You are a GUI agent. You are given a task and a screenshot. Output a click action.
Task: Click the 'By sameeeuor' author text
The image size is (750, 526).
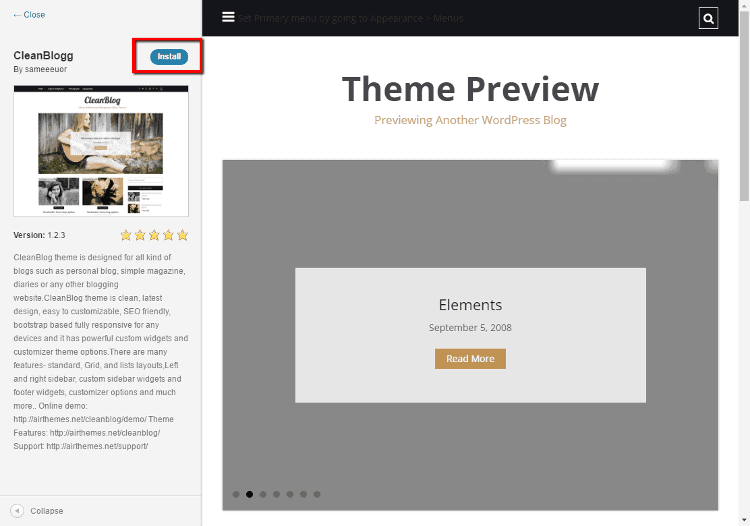(40, 69)
